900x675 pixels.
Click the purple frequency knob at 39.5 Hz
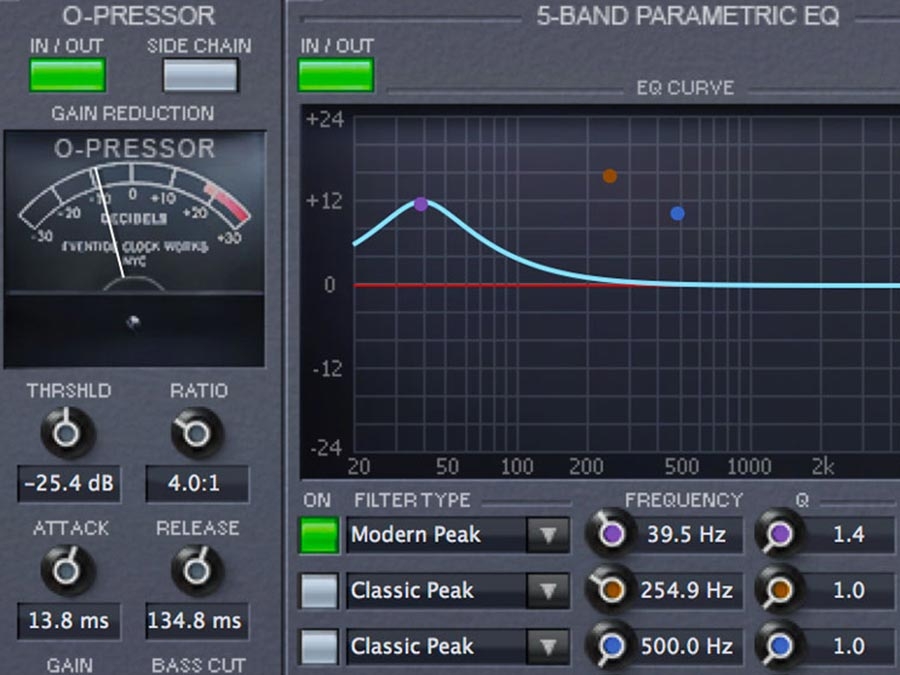(x=611, y=534)
